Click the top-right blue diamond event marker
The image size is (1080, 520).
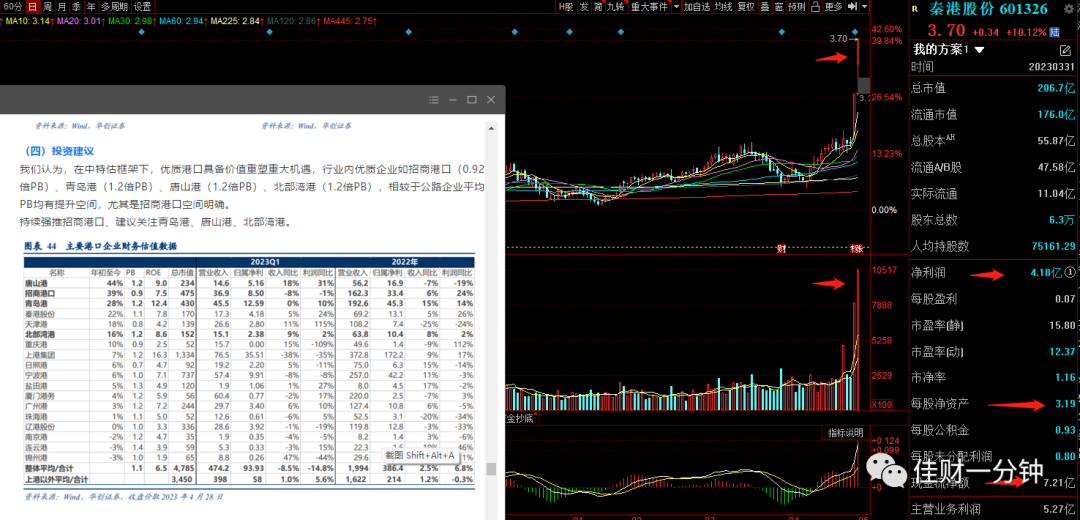click(x=855, y=32)
